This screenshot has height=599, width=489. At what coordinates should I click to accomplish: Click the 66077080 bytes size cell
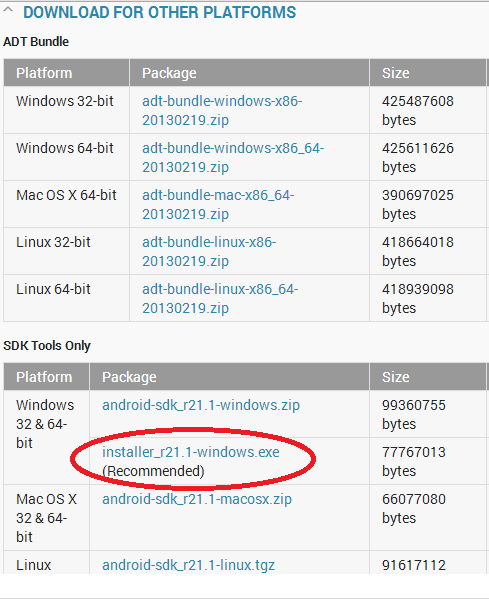(x=428, y=518)
